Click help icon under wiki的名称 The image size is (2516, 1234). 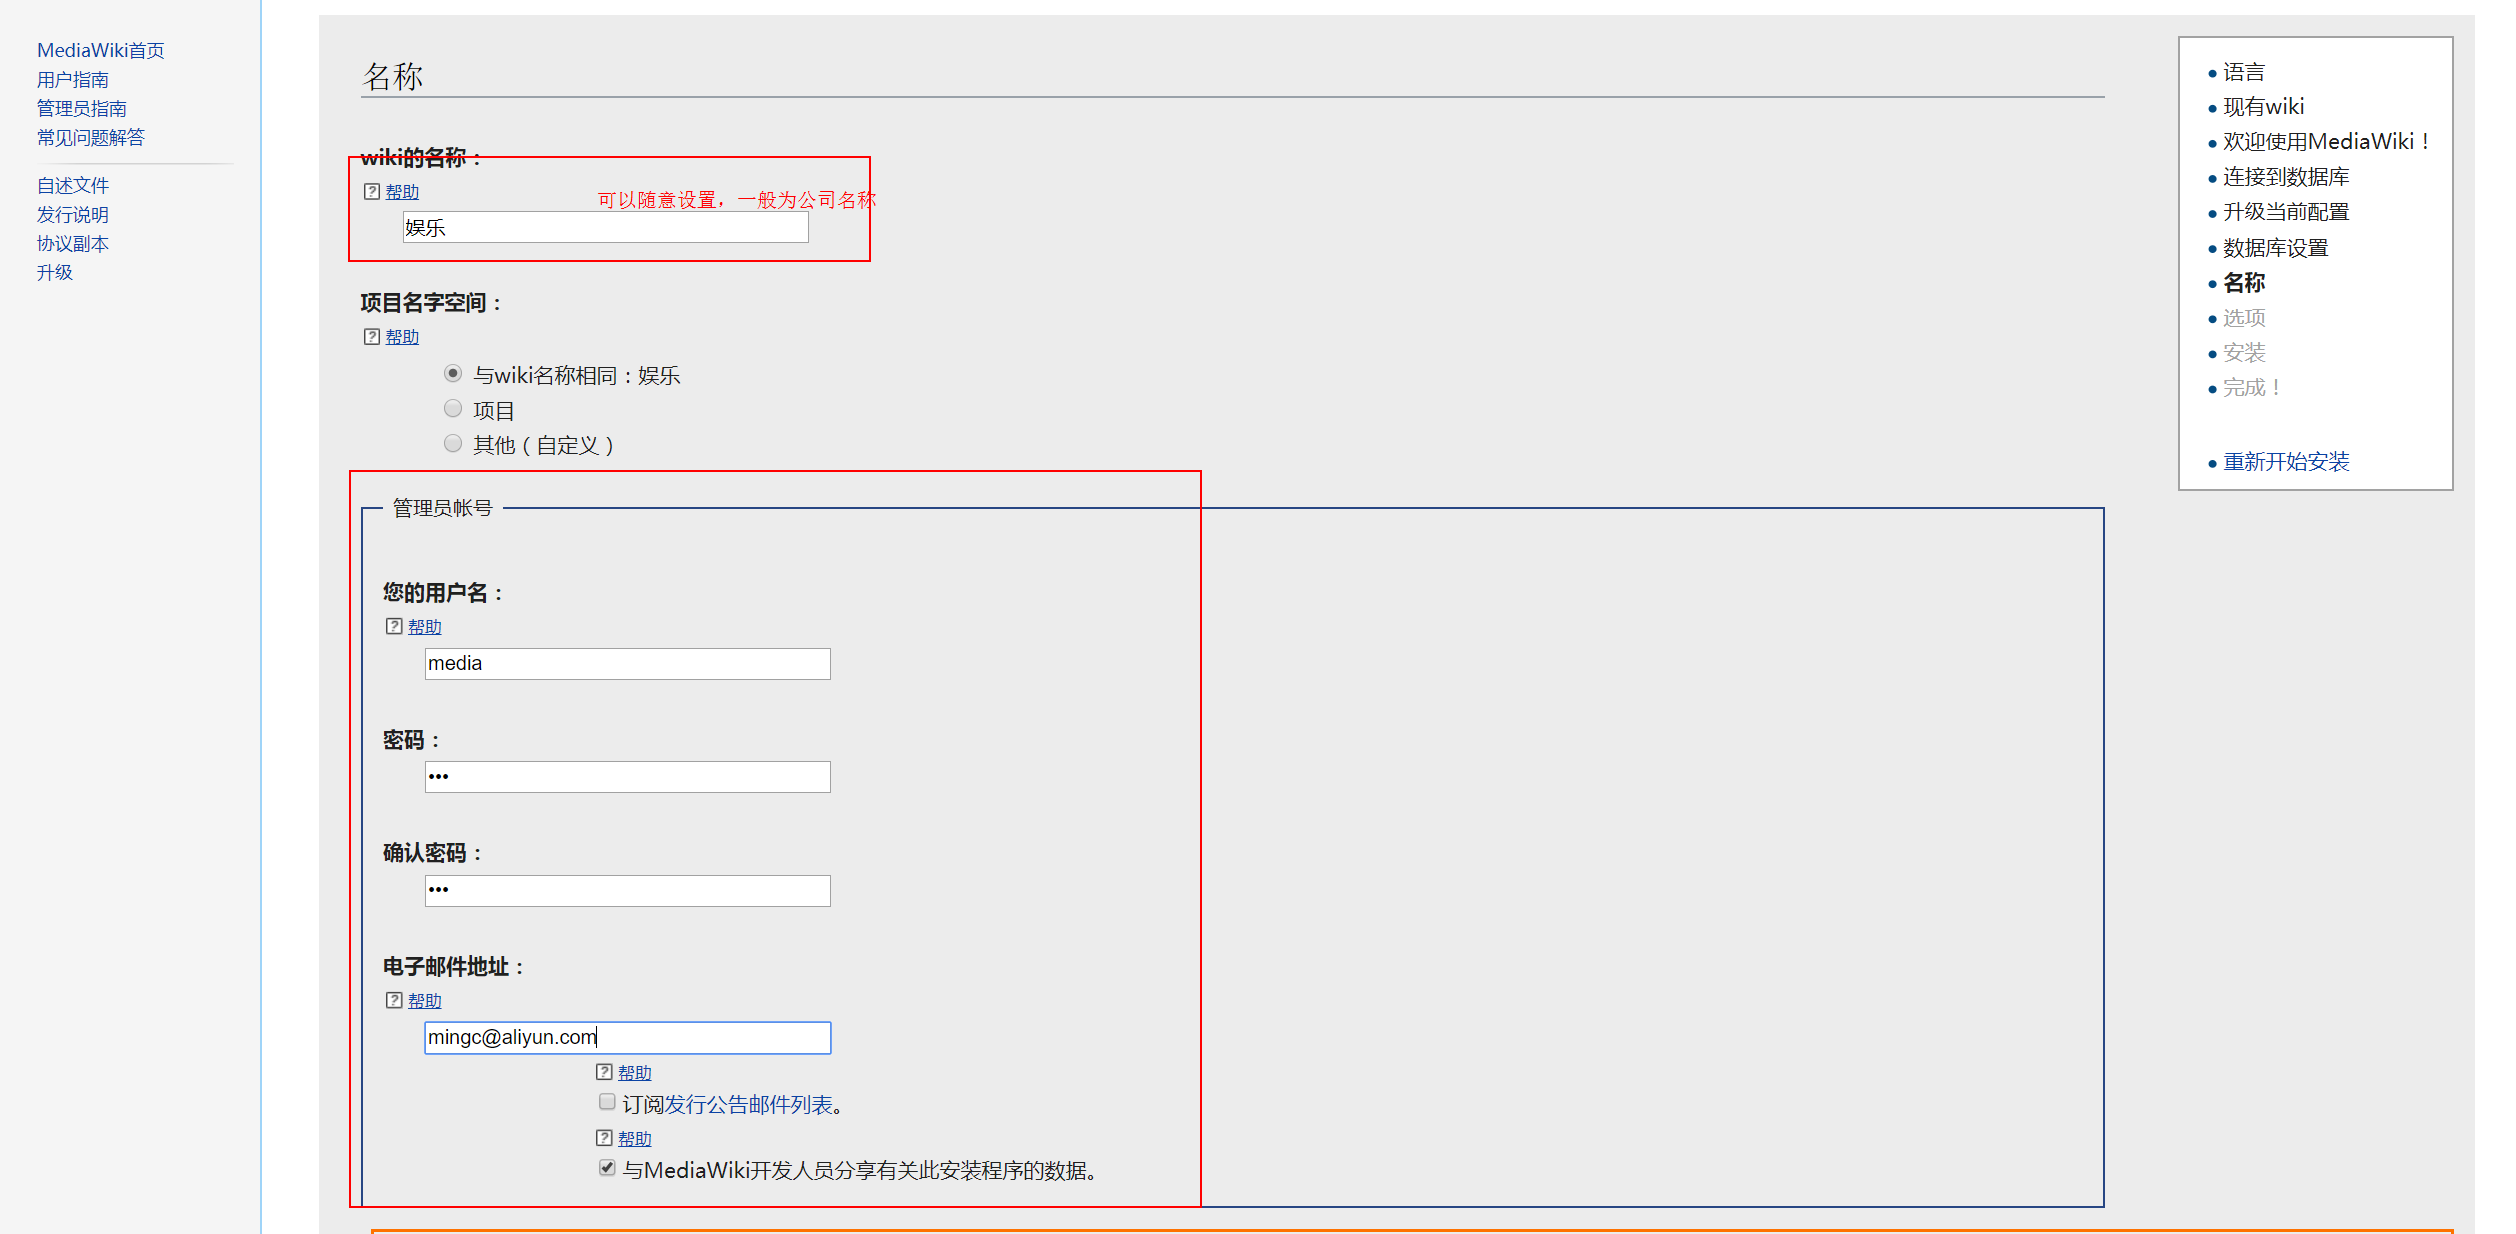pos(372,191)
